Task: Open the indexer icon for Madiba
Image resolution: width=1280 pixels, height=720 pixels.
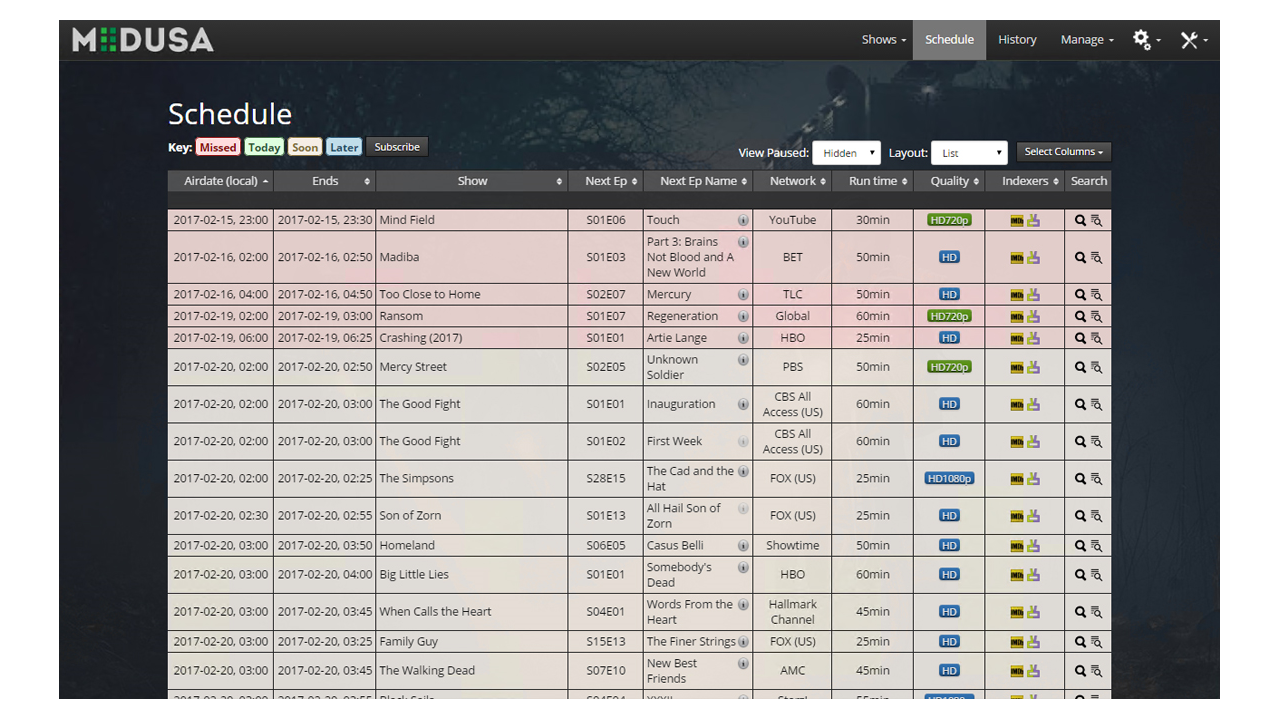Action: click(1033, 258)
